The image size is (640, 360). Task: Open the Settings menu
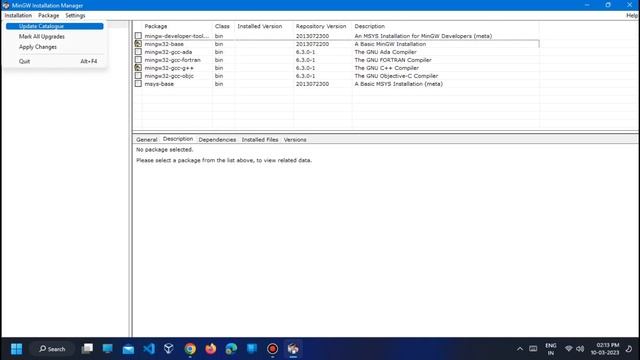pos(75,16)
